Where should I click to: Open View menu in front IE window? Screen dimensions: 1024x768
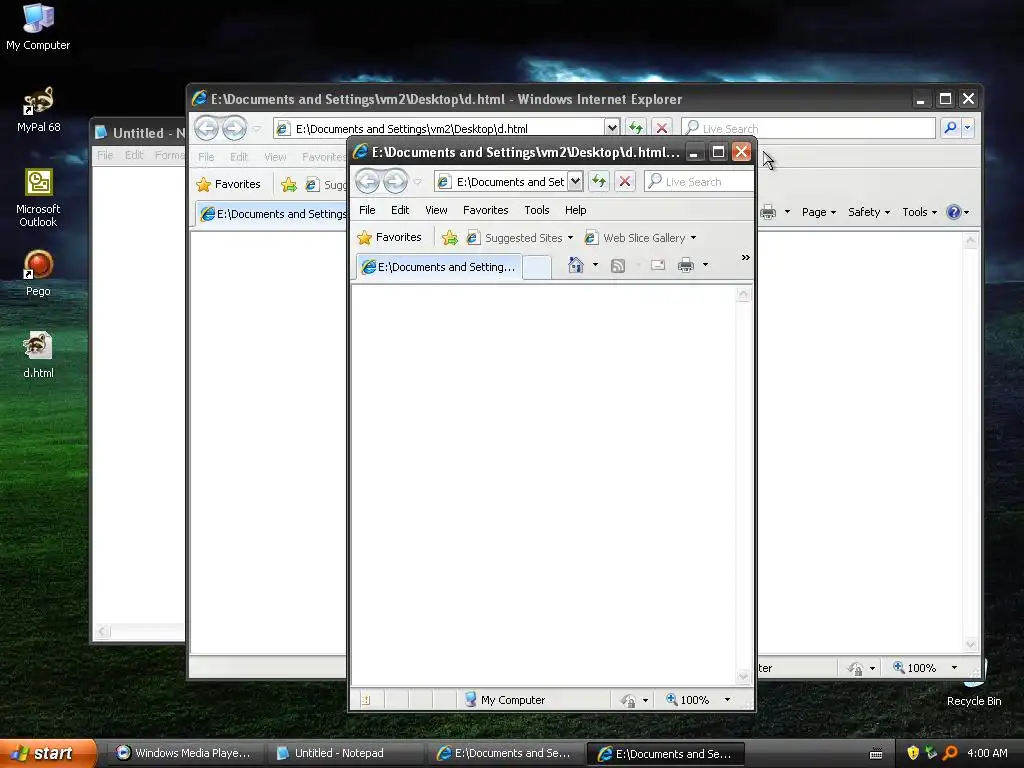(436, 210)
